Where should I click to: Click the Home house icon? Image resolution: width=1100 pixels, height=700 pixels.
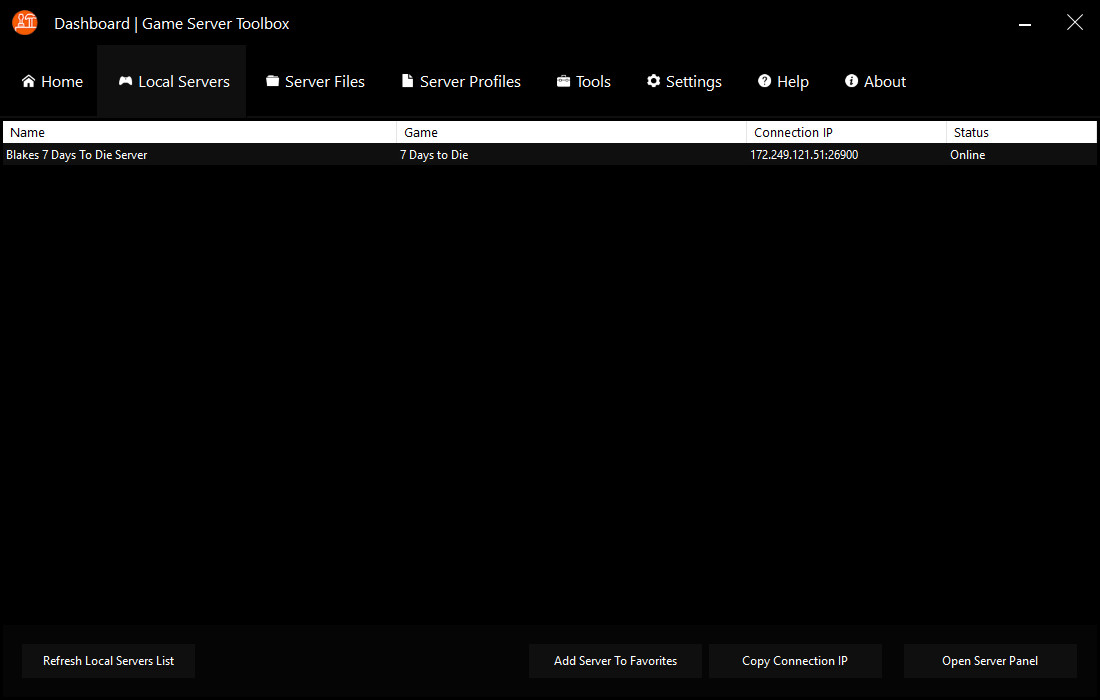[28, 81]
